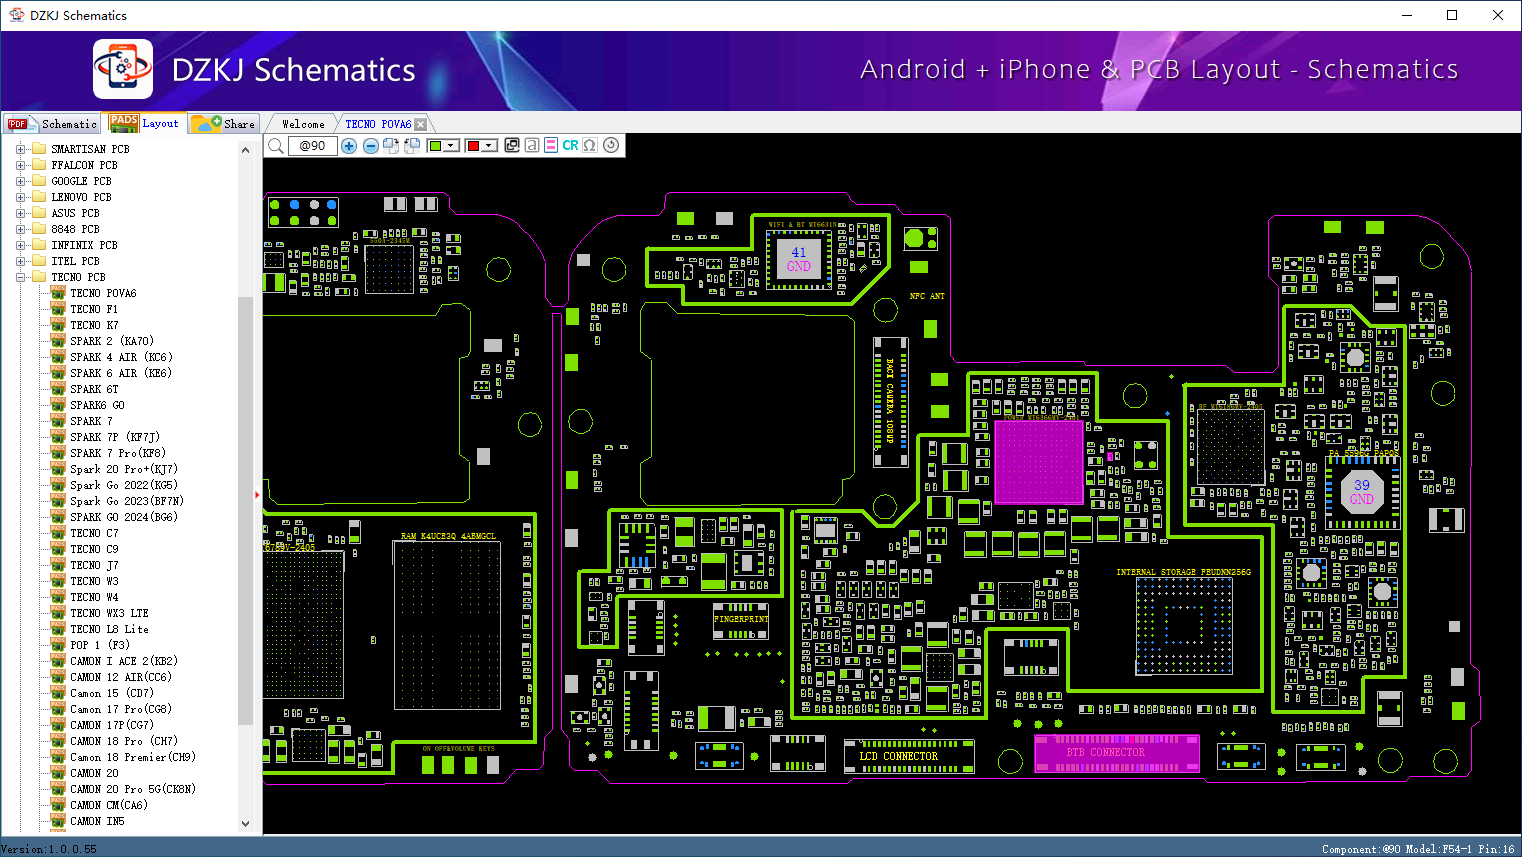Click the PADS icon beside TECNO K7
The width and height of the screenshot is (1522, 857).
tap(58, 325)
